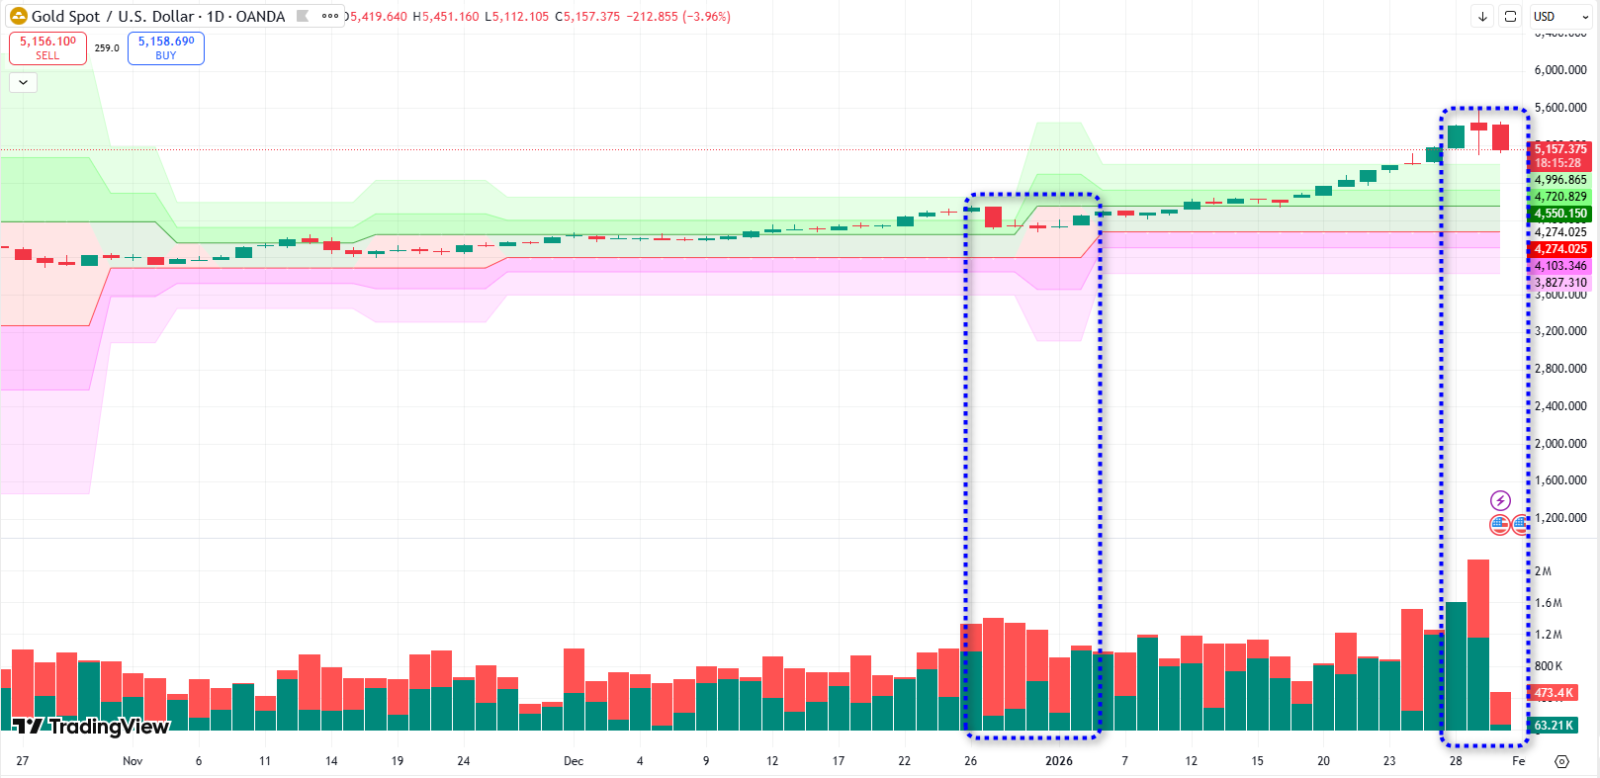The image size is (1600, 778).
Task: Expand the collapsed indicator legend chevron
Action: click(23, 82)
